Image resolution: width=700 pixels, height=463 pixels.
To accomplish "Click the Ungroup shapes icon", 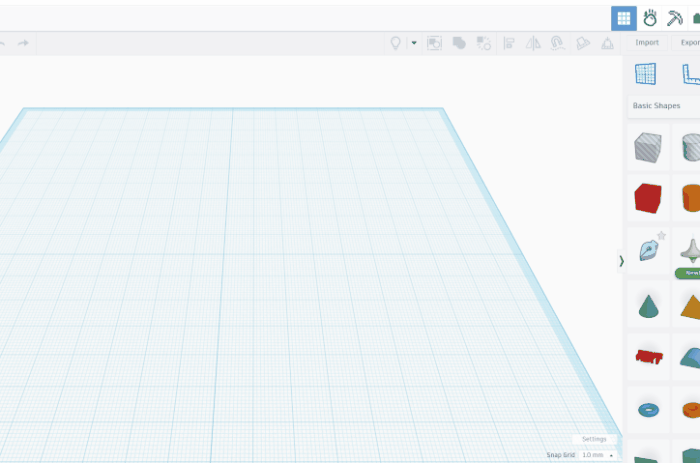I will click(483, 43).
